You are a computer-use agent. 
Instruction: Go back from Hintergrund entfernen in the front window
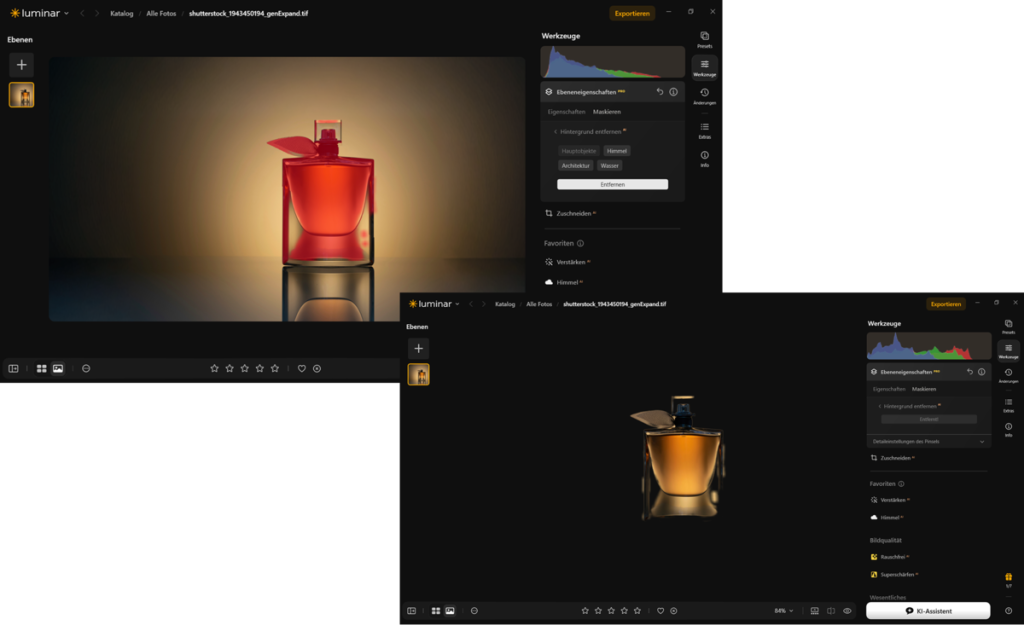[880, 406]
